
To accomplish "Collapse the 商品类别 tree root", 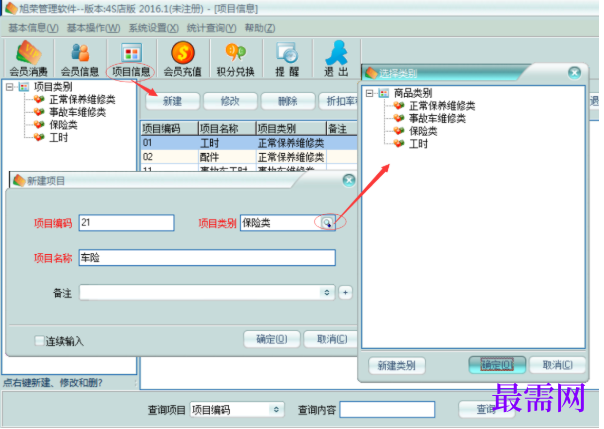I will click(369, 93).
